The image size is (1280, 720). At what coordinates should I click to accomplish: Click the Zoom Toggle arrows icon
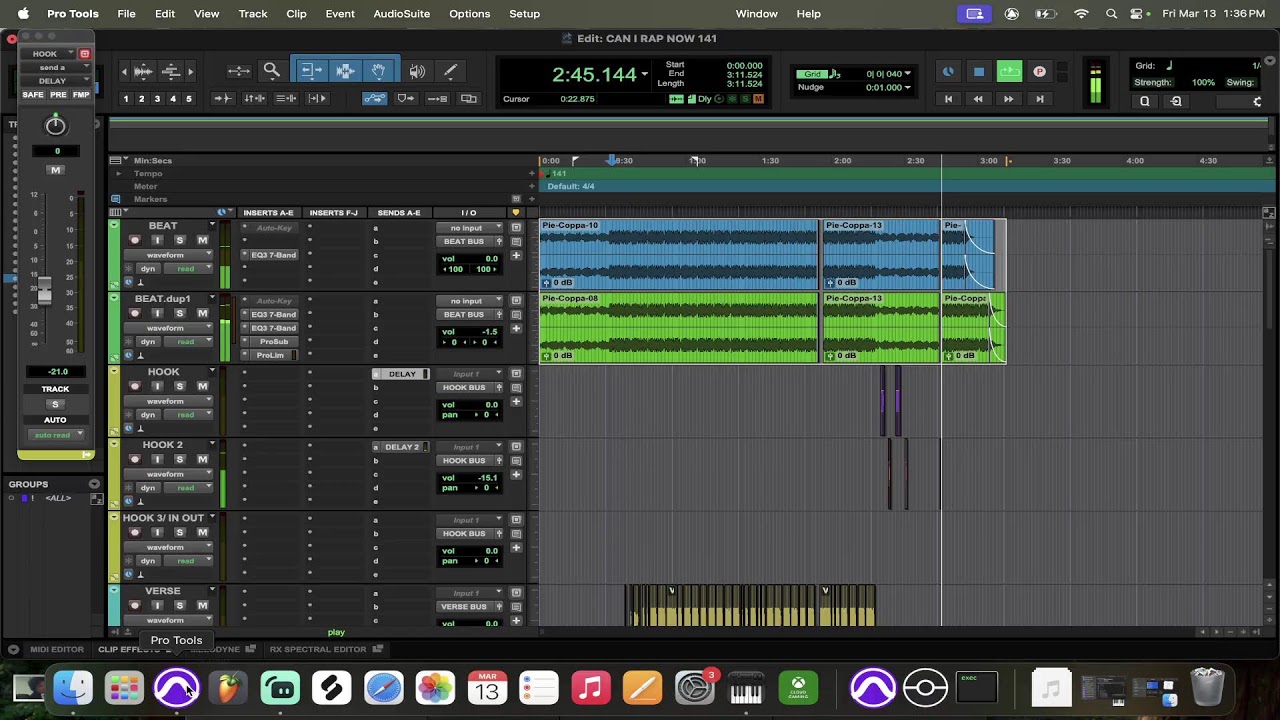pos(238,71)
